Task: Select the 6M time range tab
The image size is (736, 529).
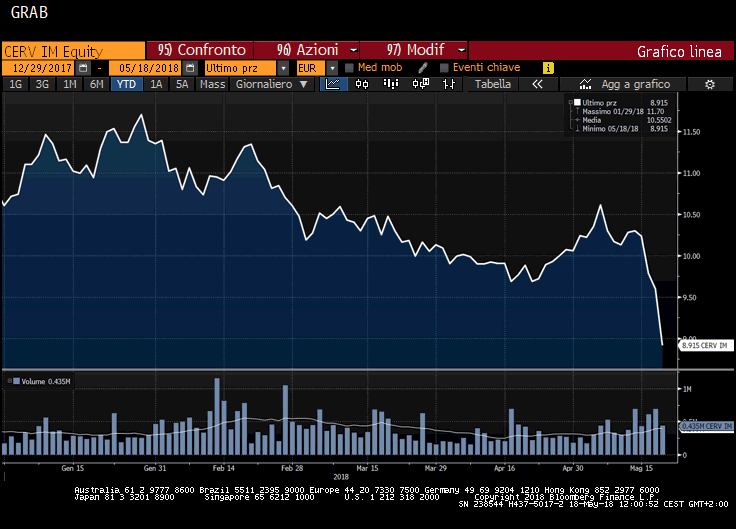Action: coord(96,85)
